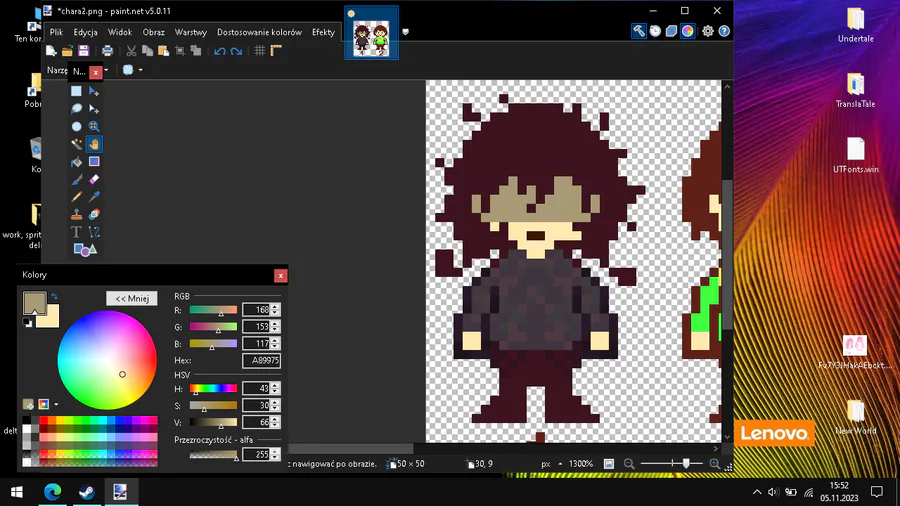Click the secondary color swatch
The width and height of the screenshot is (900, 506).
tap(52, 319)
